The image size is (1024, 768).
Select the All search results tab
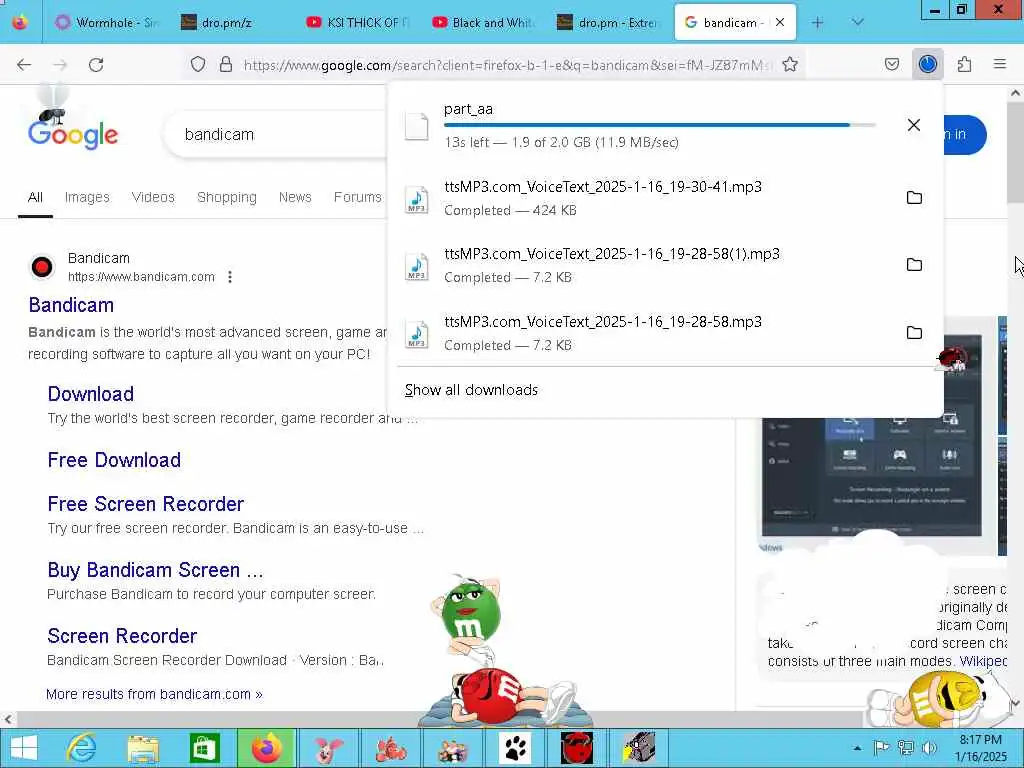tap(35, 197)
